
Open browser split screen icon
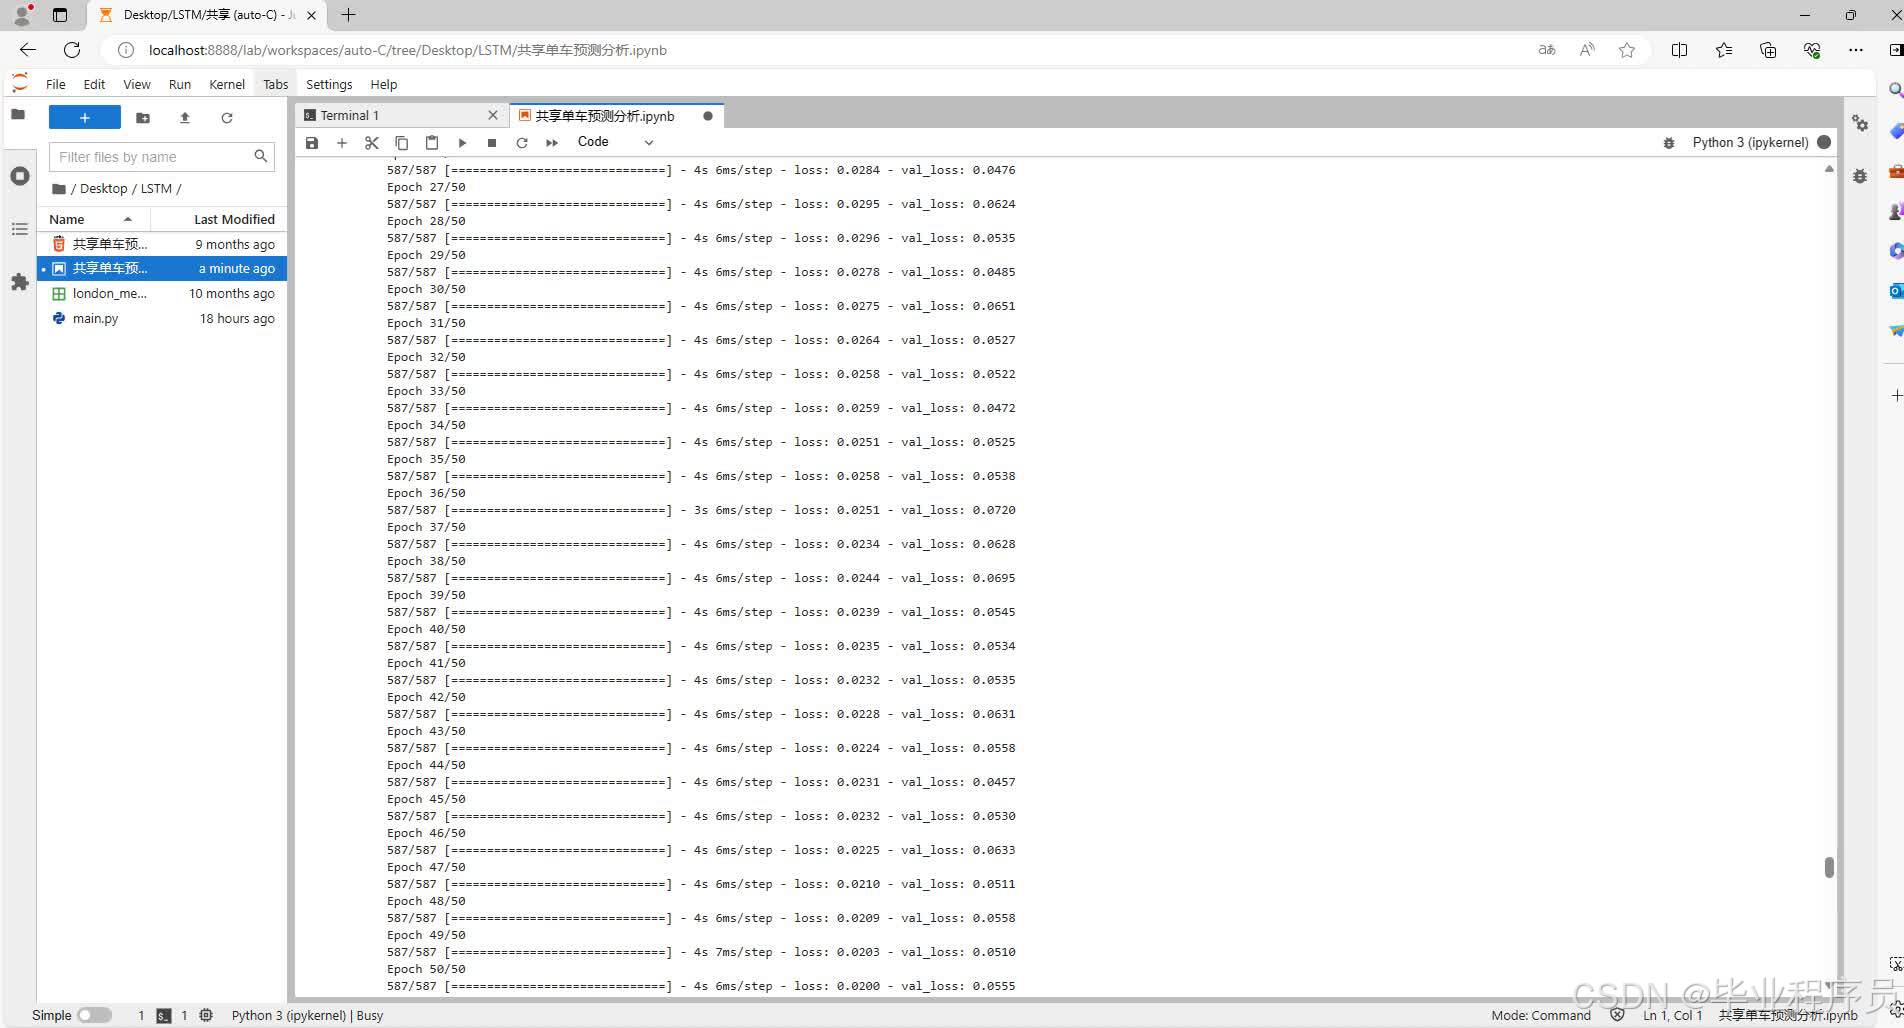[x=1679, y=50]
